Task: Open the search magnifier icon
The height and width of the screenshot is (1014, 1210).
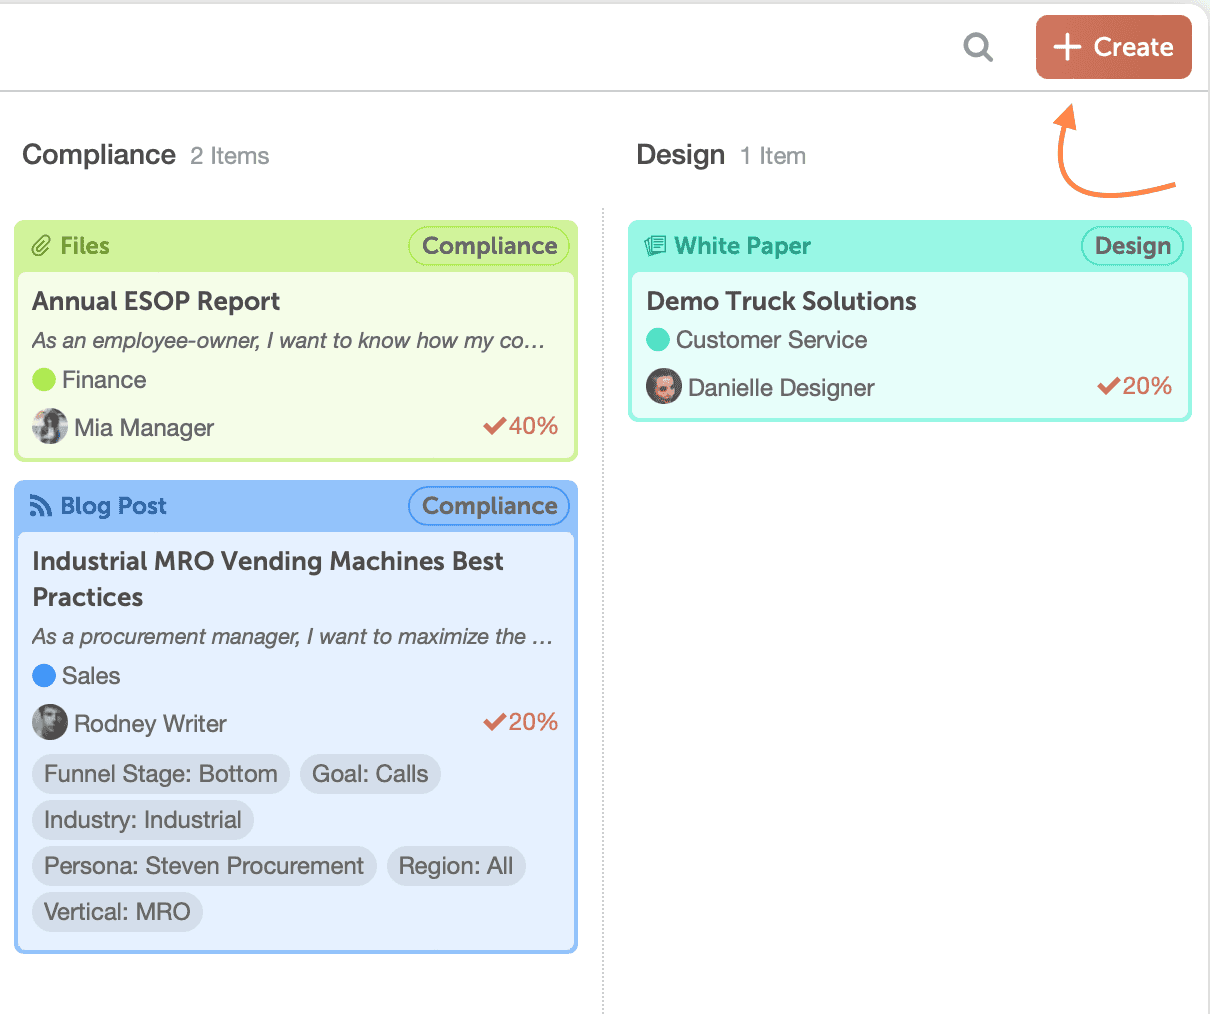Action: click(978, 47)
